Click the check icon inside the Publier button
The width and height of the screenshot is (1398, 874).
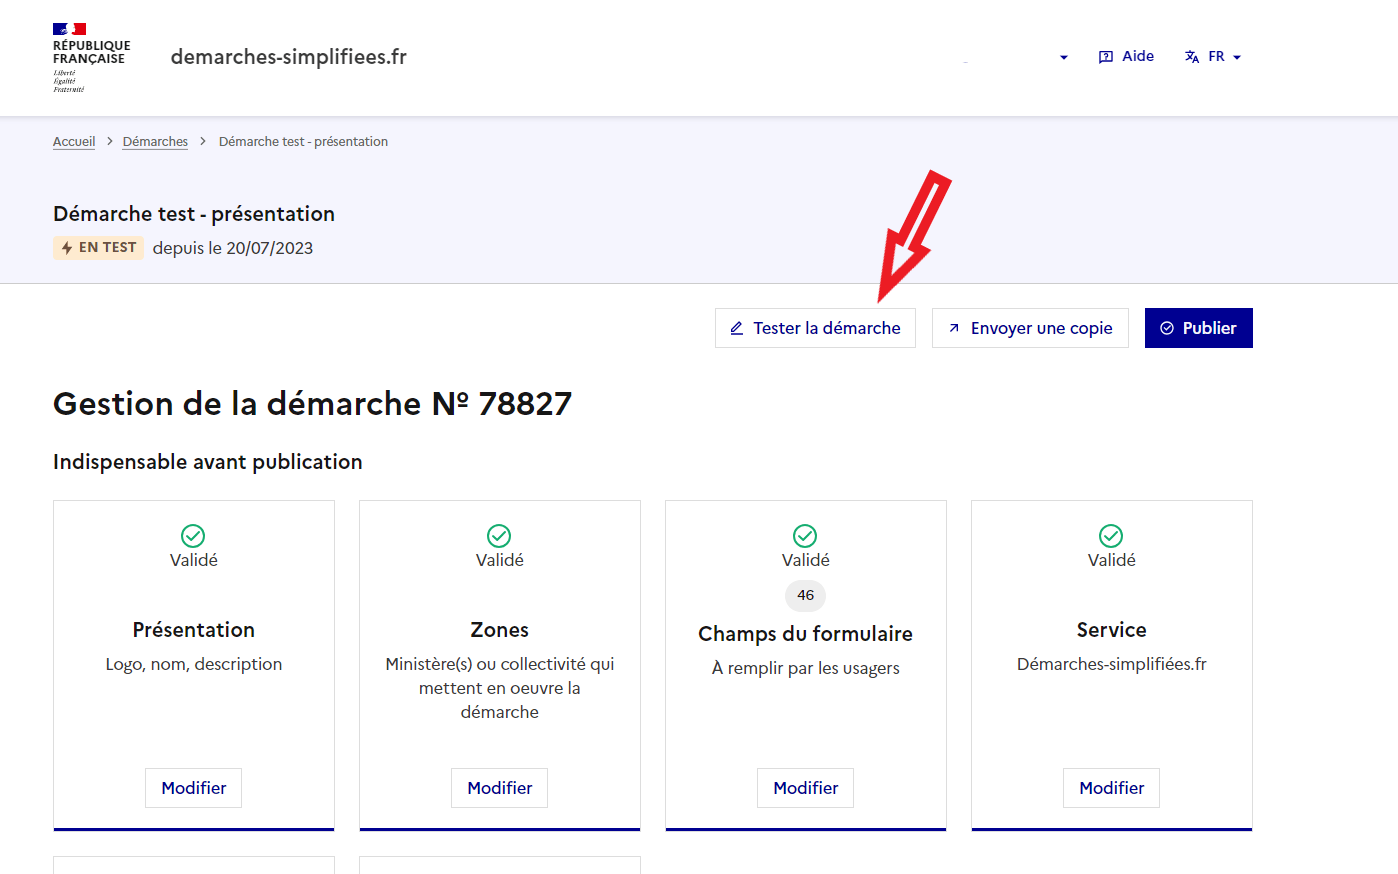click(1166, 327)
